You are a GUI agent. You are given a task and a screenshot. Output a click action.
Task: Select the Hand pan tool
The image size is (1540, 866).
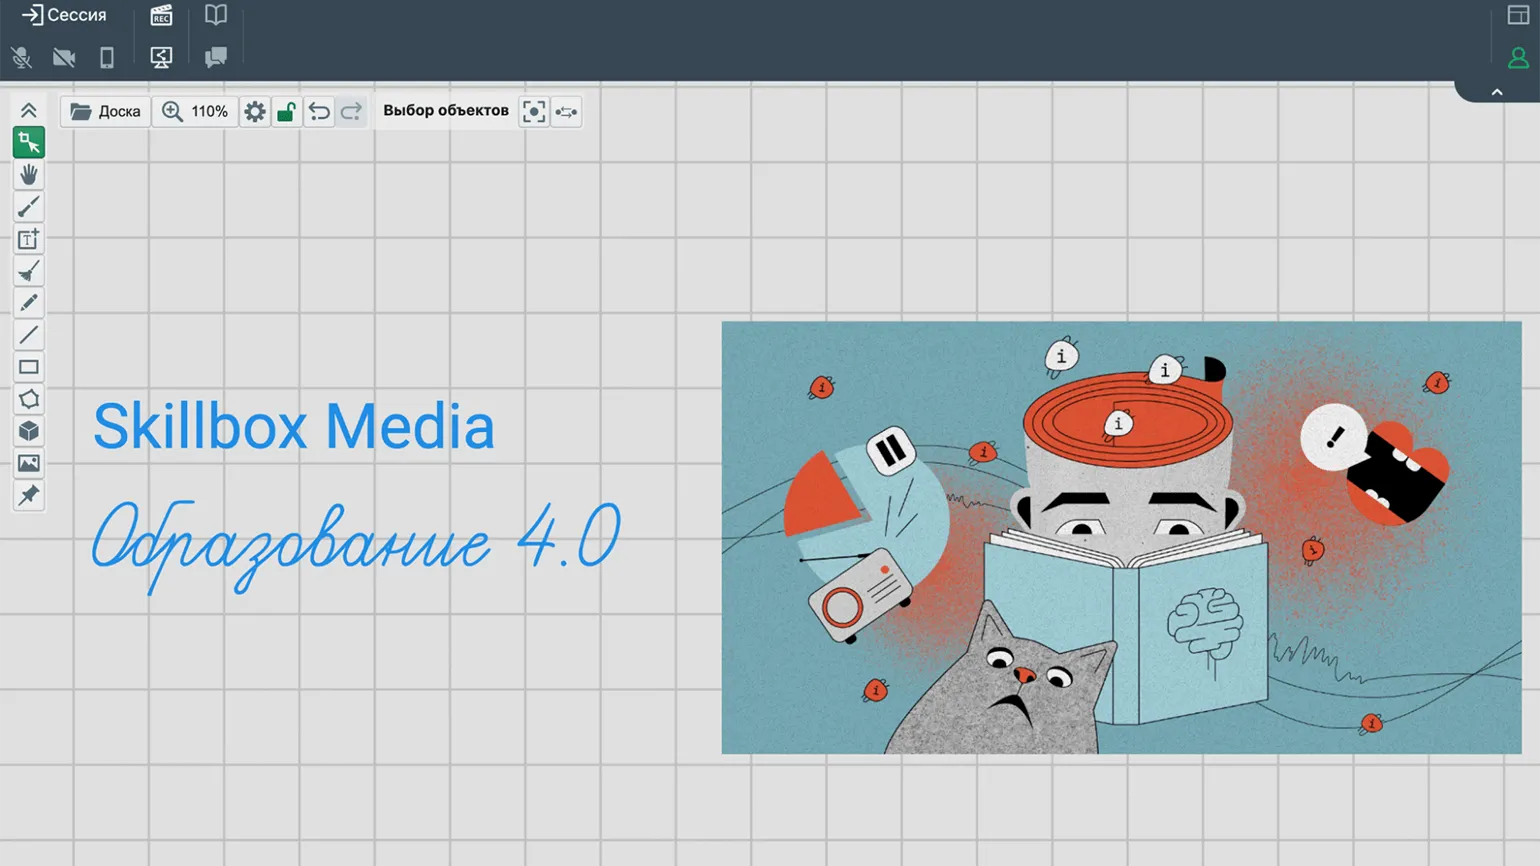click(28, 175)
